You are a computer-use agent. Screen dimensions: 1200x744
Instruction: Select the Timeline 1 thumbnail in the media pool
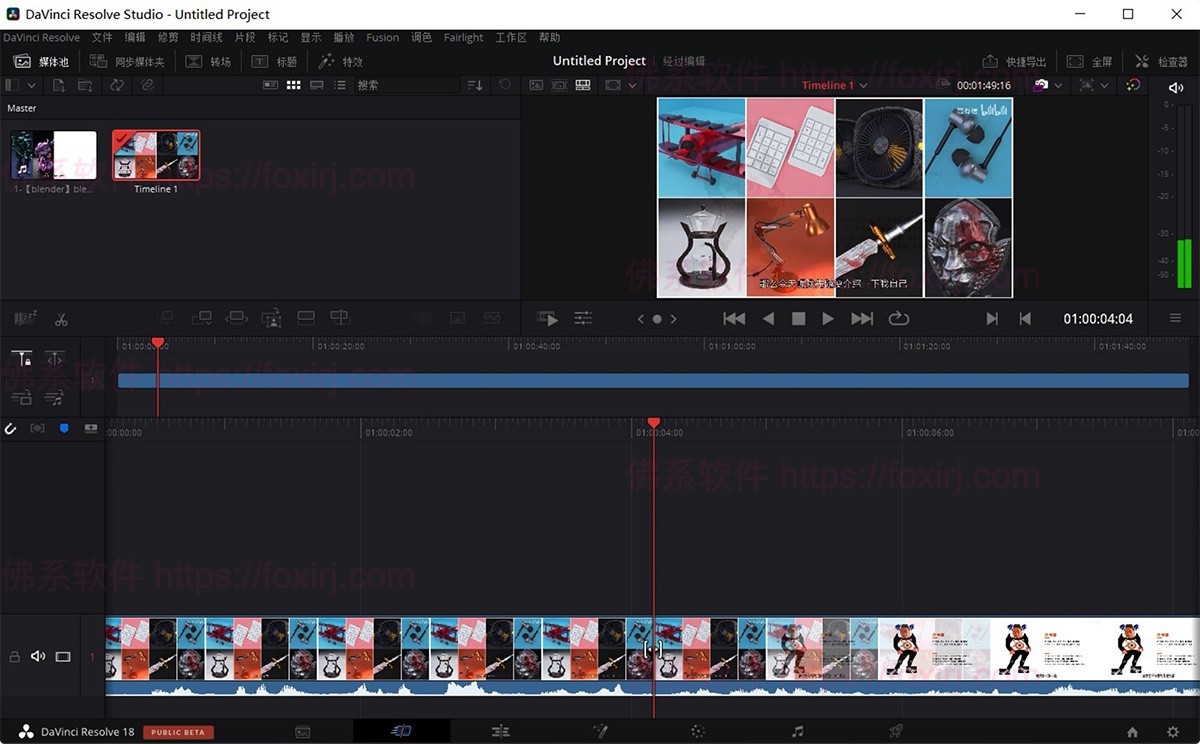point(155,153)
